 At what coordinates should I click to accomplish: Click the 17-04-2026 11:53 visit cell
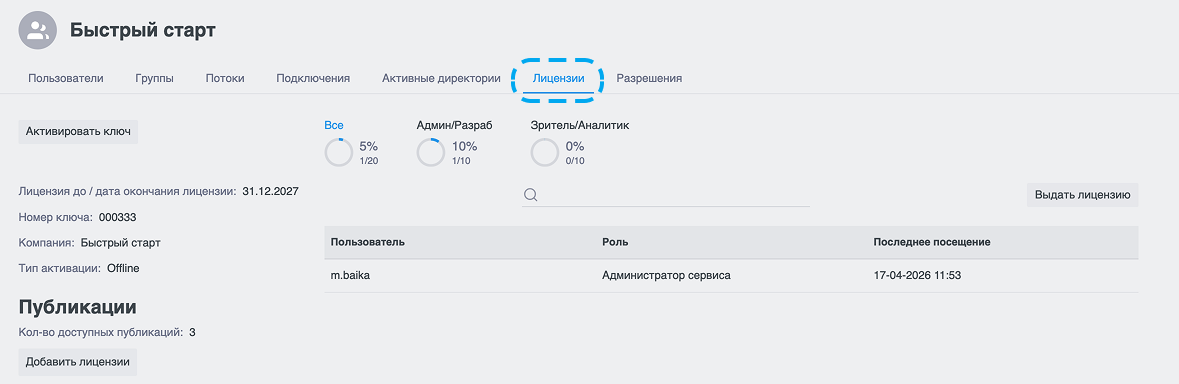coord(917,276)
